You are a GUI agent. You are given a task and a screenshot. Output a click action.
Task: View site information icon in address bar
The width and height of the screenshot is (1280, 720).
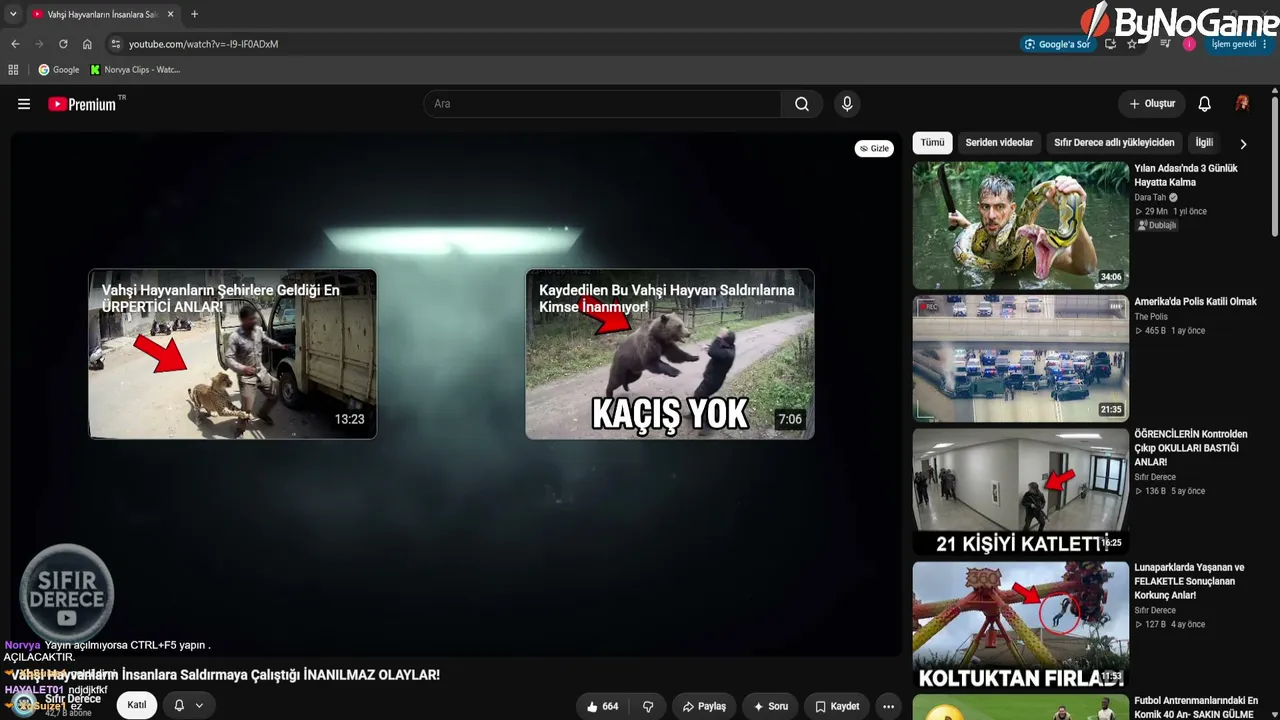[x=116, y=44]
